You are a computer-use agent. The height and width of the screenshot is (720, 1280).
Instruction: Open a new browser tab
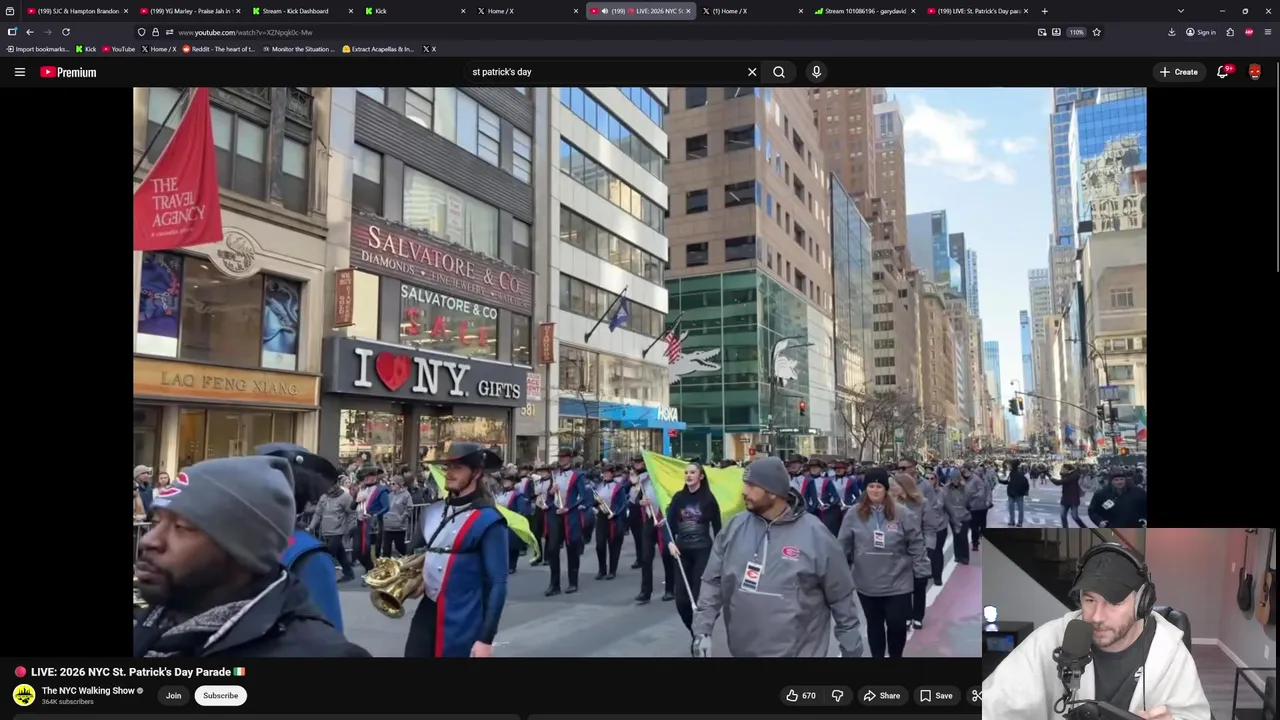(x=1044, y=11)
